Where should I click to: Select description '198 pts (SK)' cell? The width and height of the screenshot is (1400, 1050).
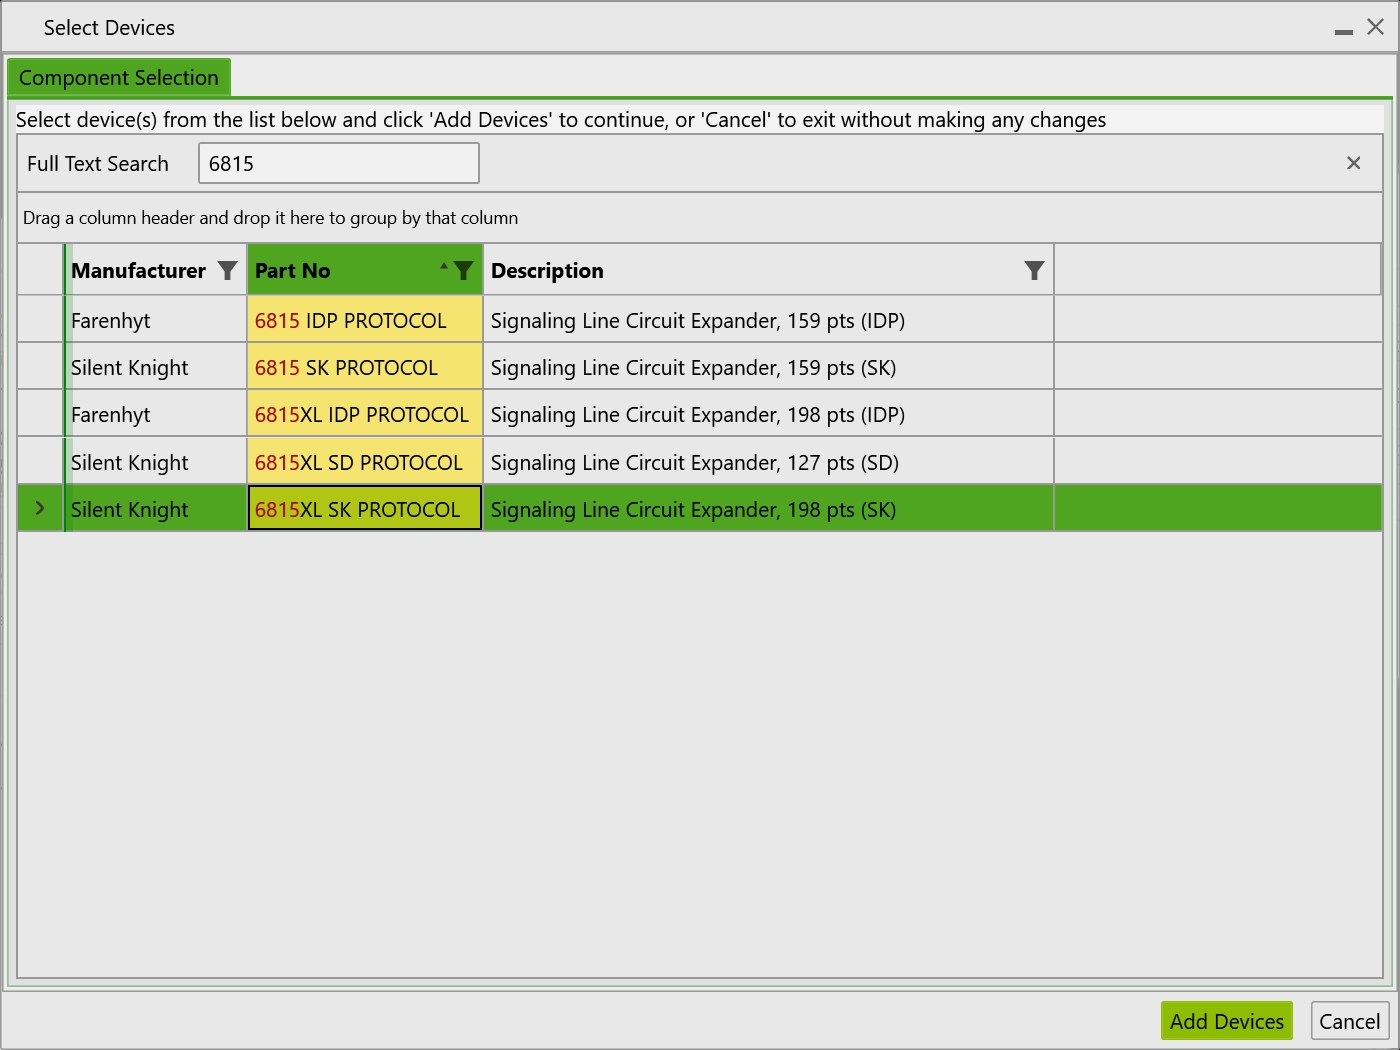(768, 509)
